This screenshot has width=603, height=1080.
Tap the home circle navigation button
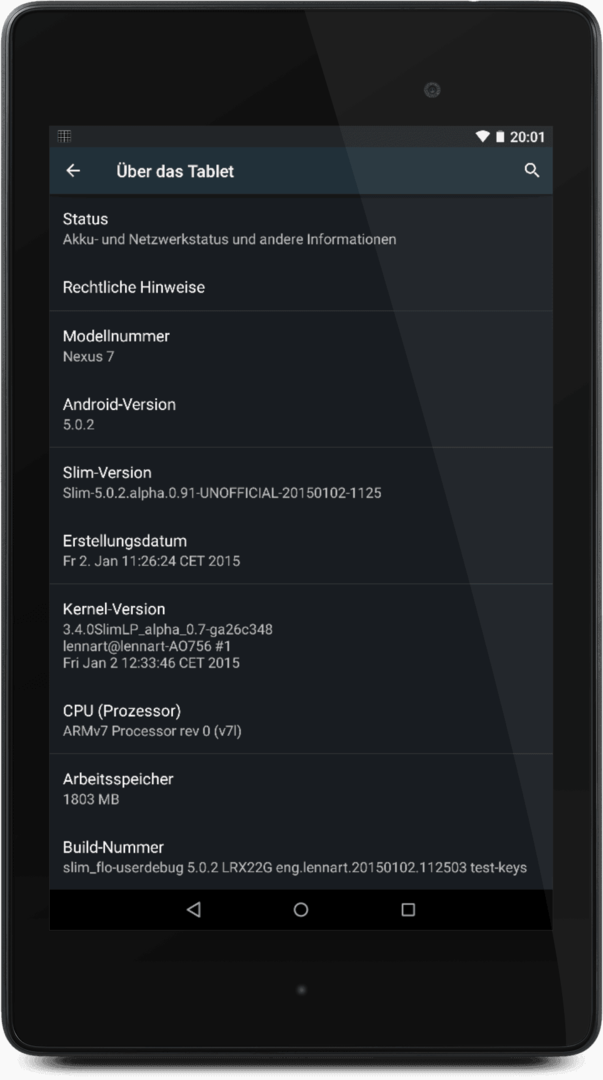tap(301, 909)
